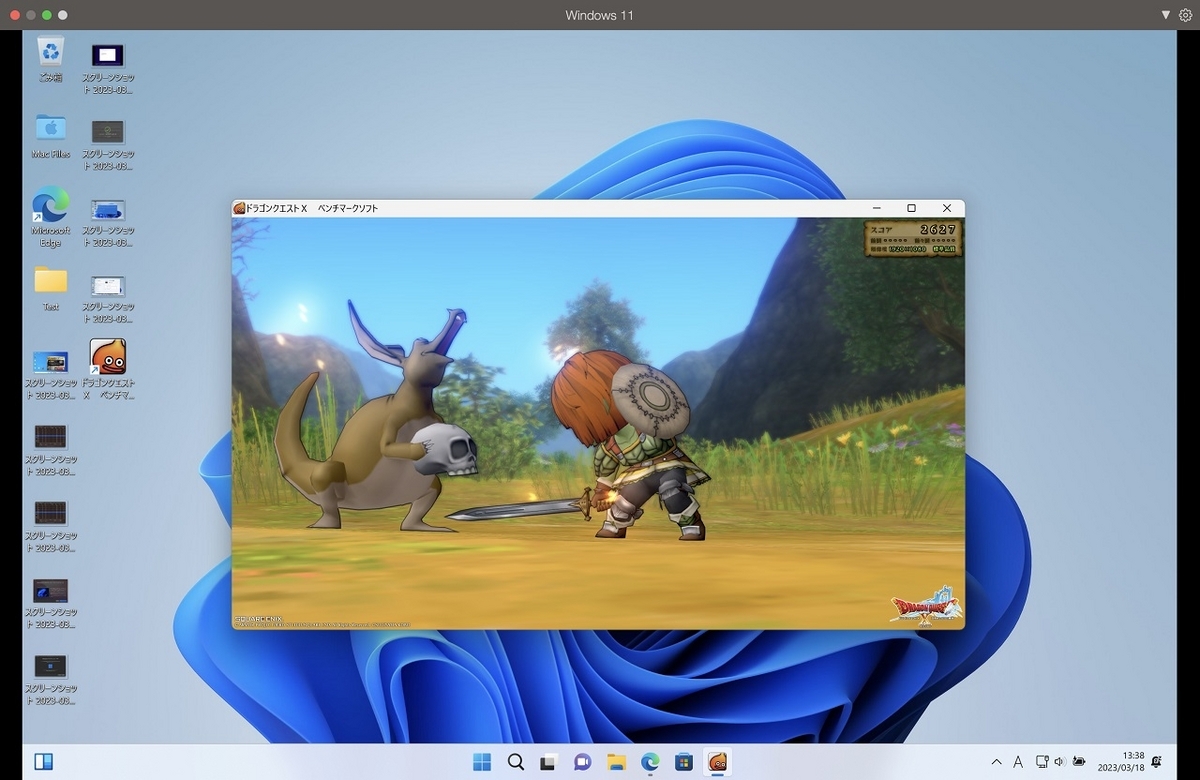Open the Recycle Bin (ごみ箱) desktop icon
The height and width of the screenshot is (780, 1200).
(x=50, y=59)
